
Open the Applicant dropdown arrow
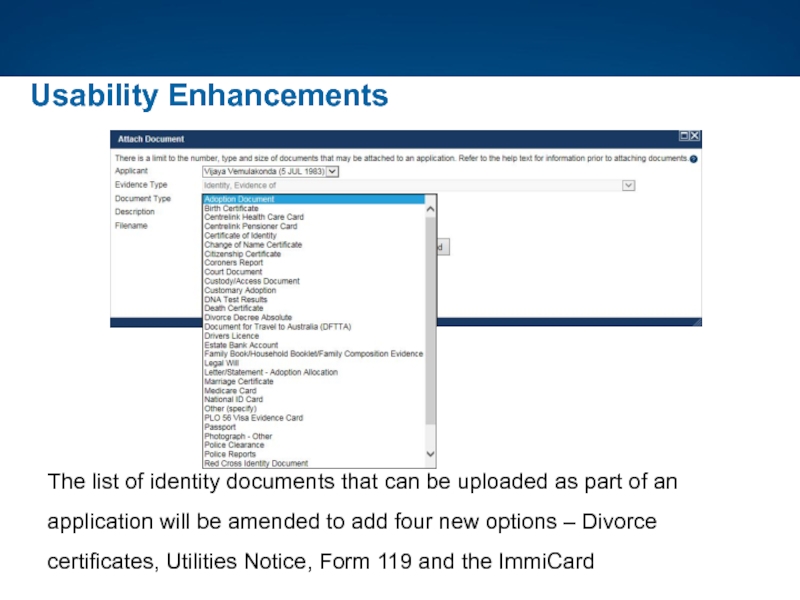333,171
